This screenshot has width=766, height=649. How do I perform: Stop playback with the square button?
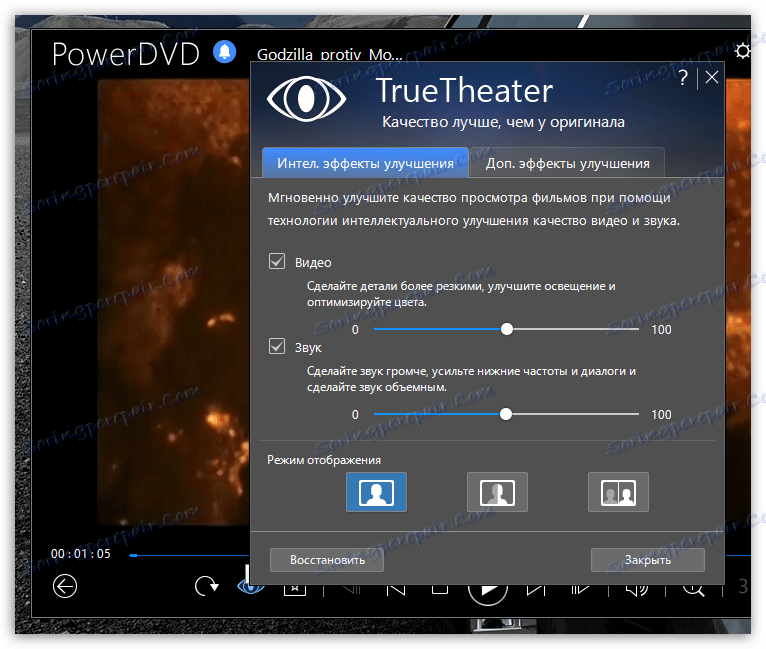[440, 589]
